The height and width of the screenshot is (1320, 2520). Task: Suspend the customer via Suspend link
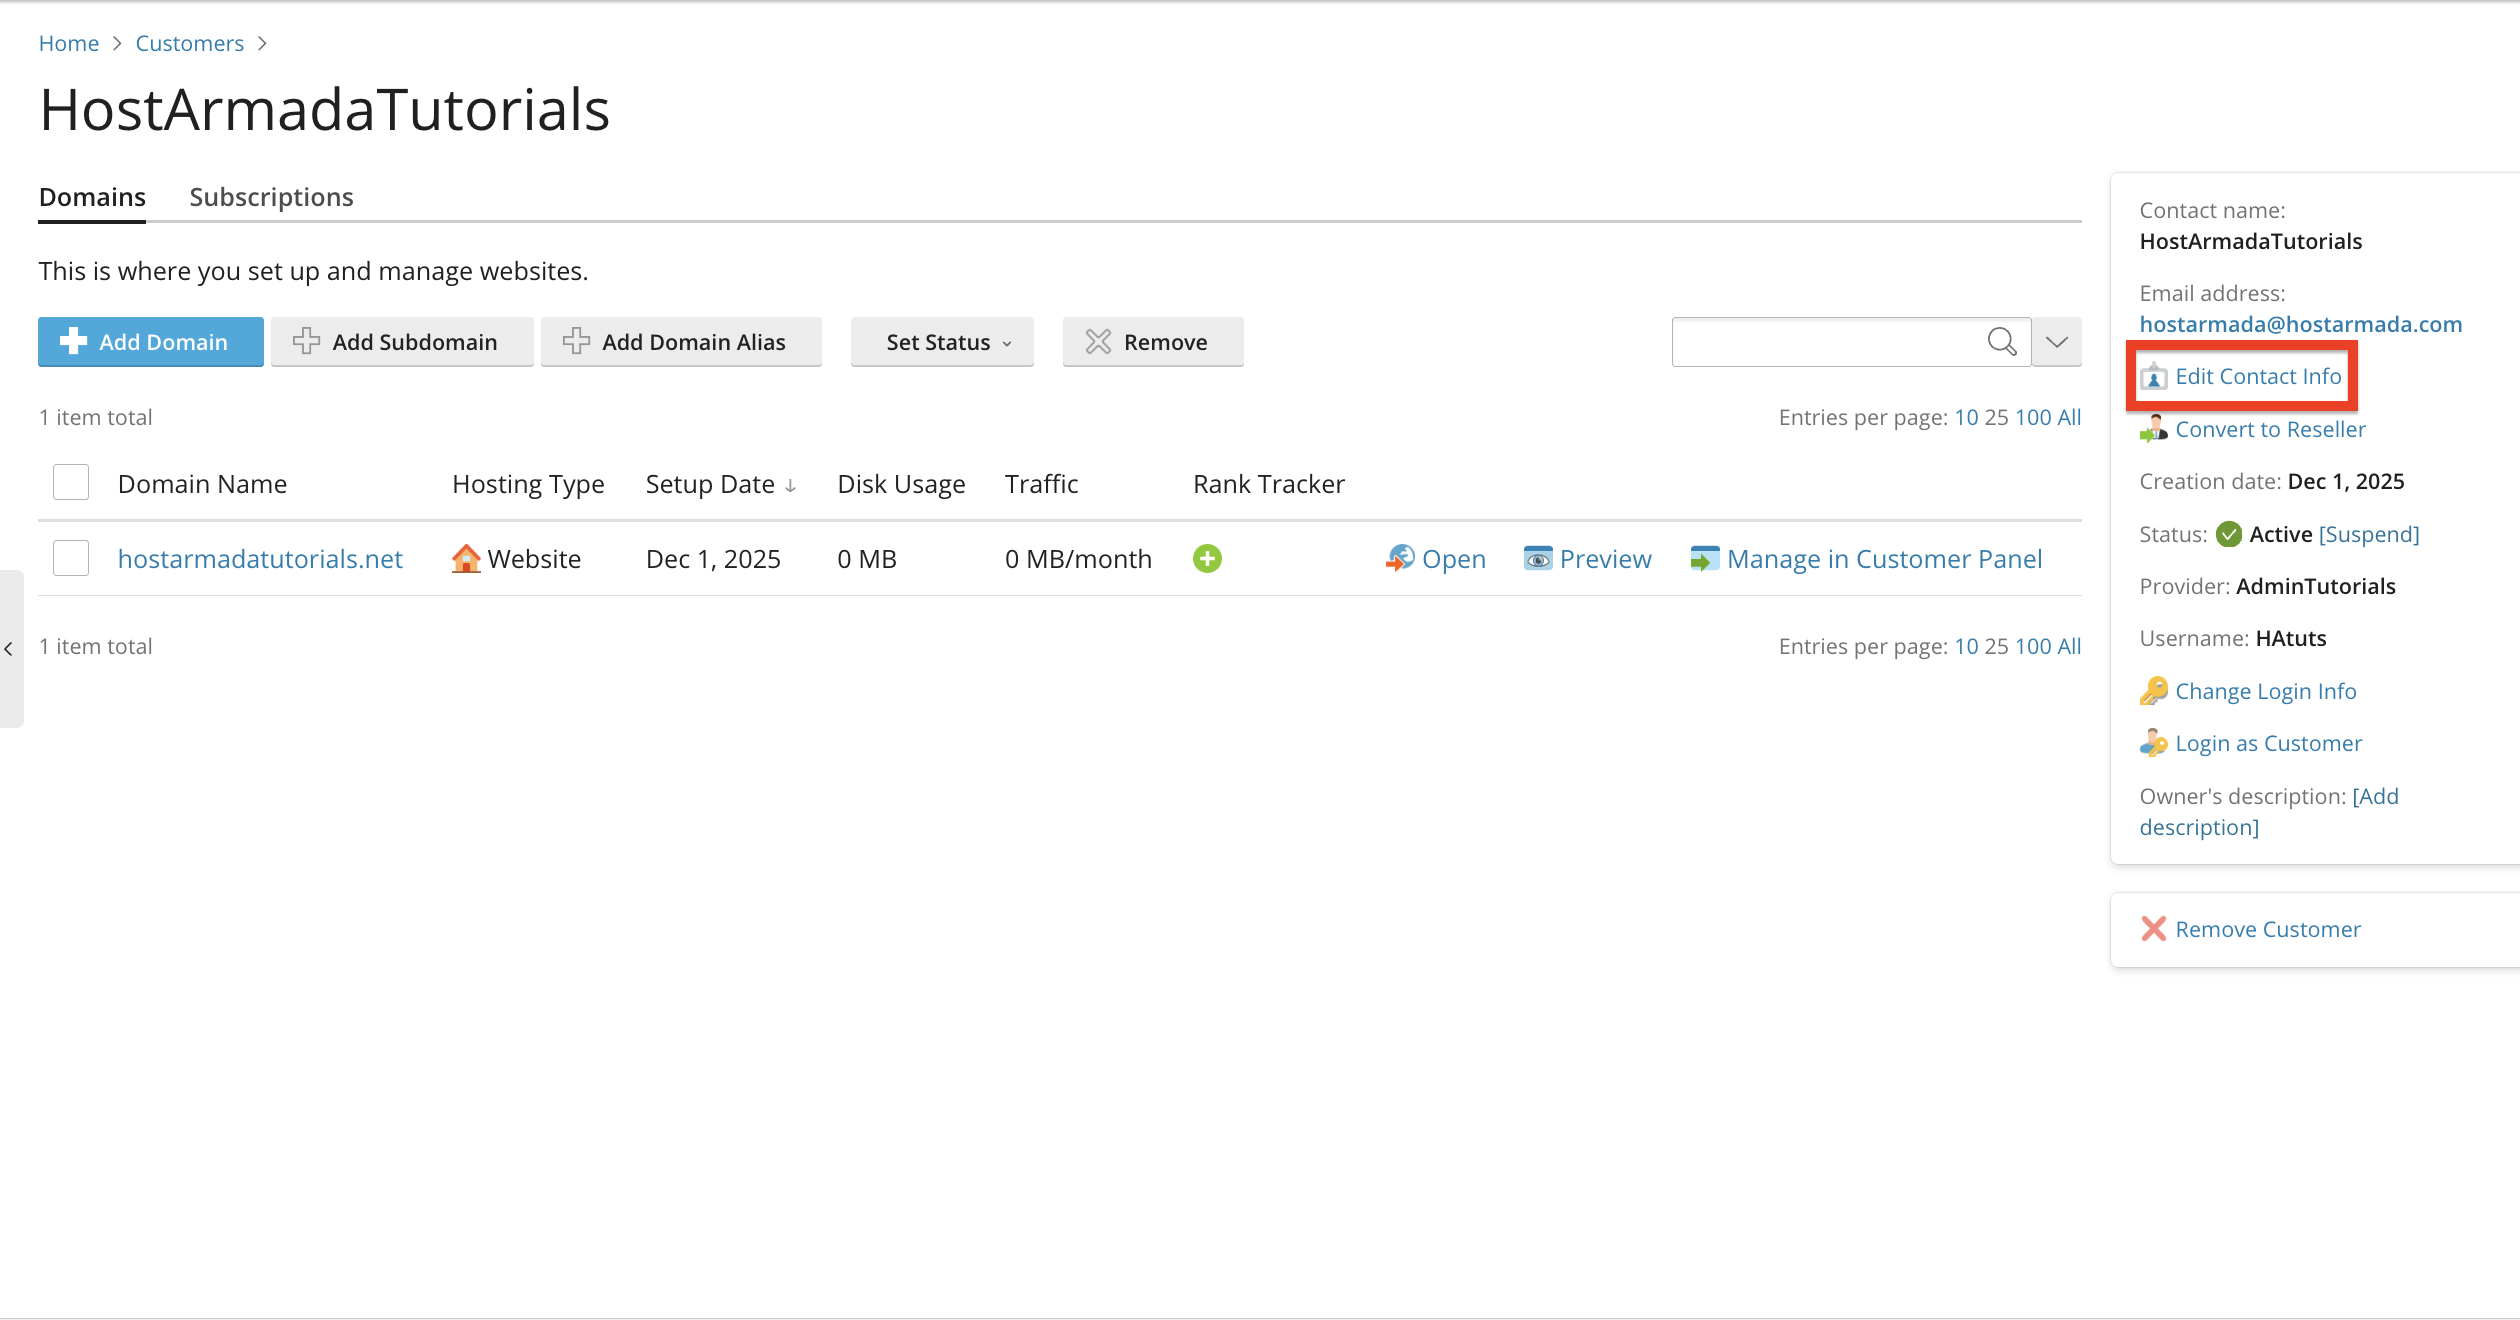pyautogui.click(x=2369, y=534)
